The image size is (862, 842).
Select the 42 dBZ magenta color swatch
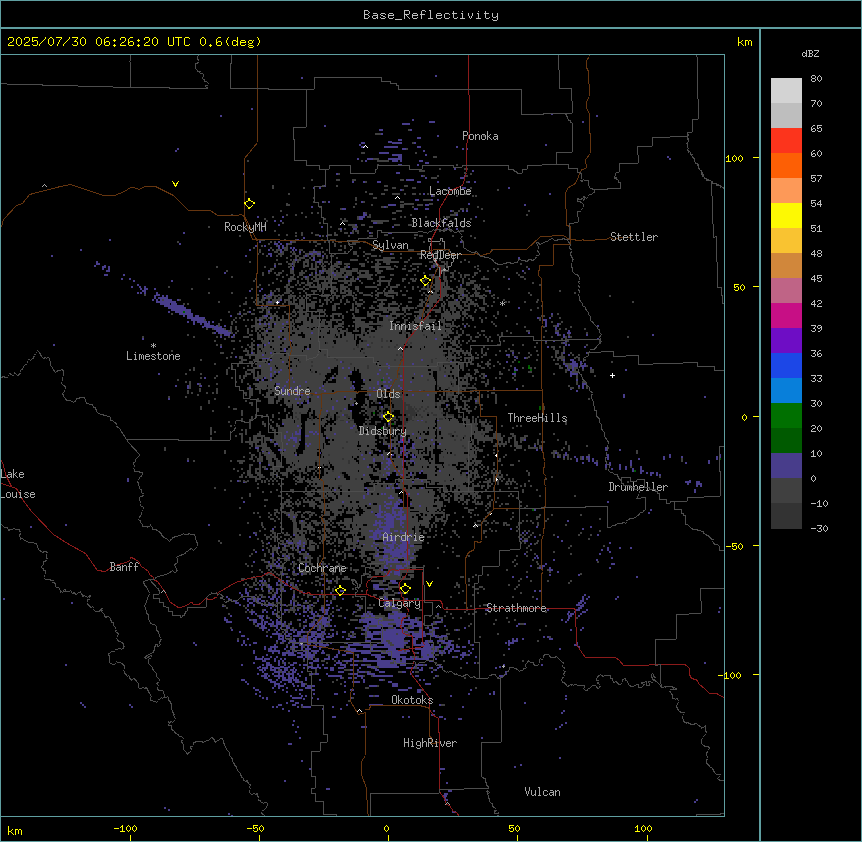coord(786,315)
